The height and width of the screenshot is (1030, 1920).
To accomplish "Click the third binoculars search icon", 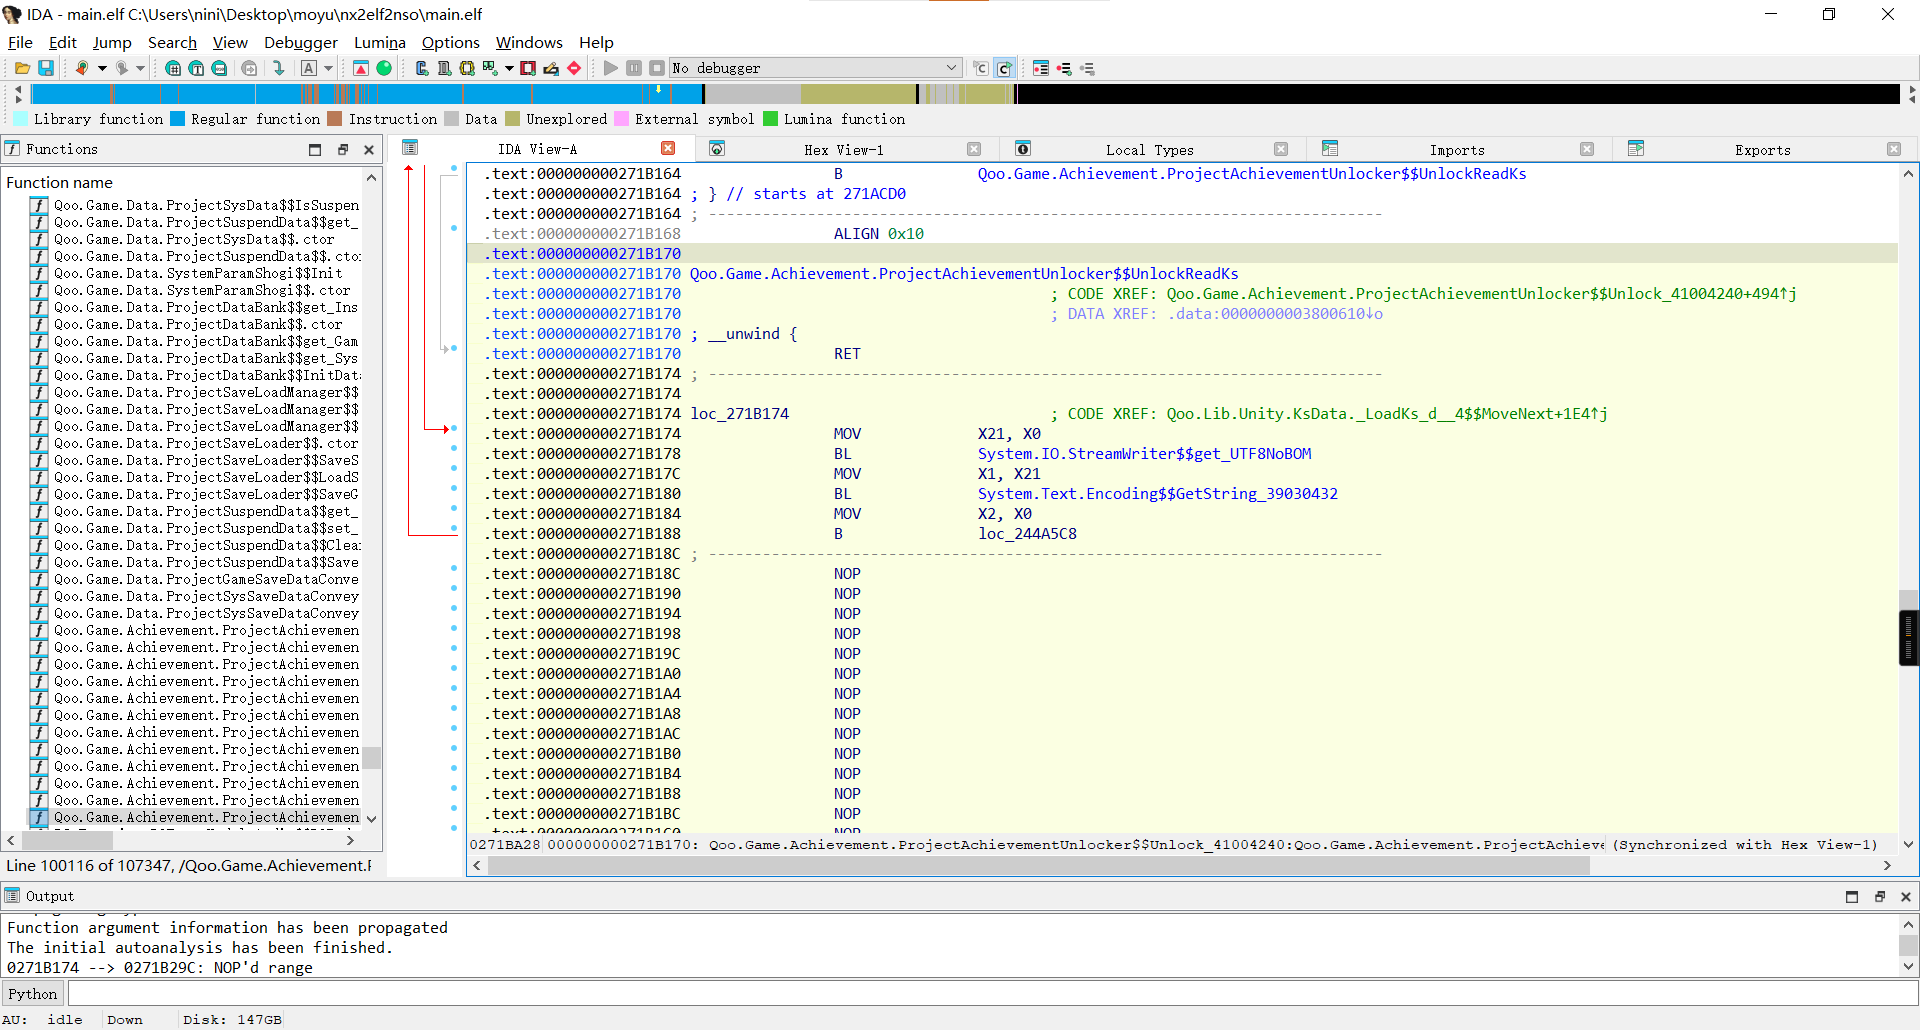I will (219, 68).
